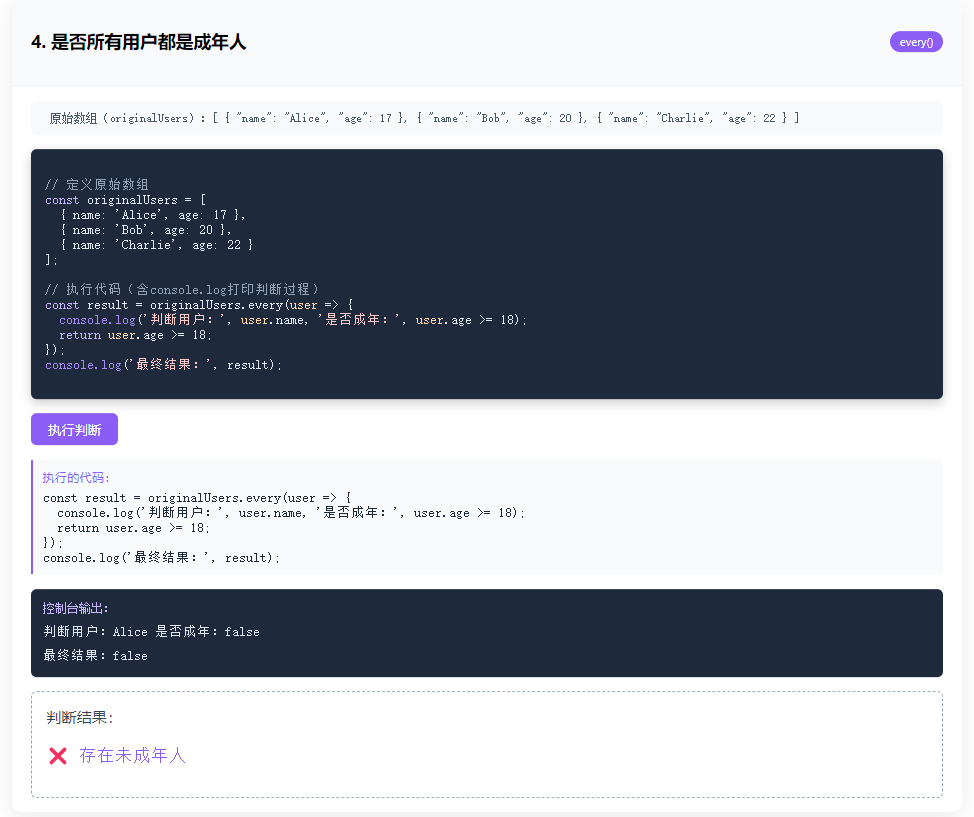Click the result text 存在未成年人
The image size is (974, 817).
(x=132, y=755)
